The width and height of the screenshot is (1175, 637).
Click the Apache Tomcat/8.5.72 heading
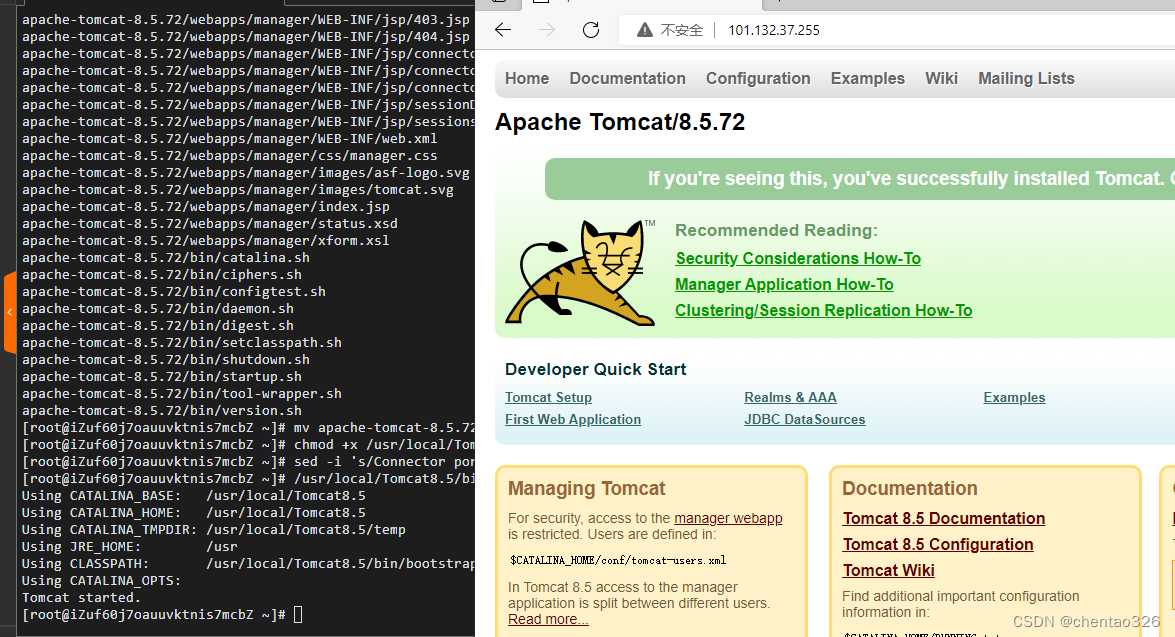(x=620, y=122)
